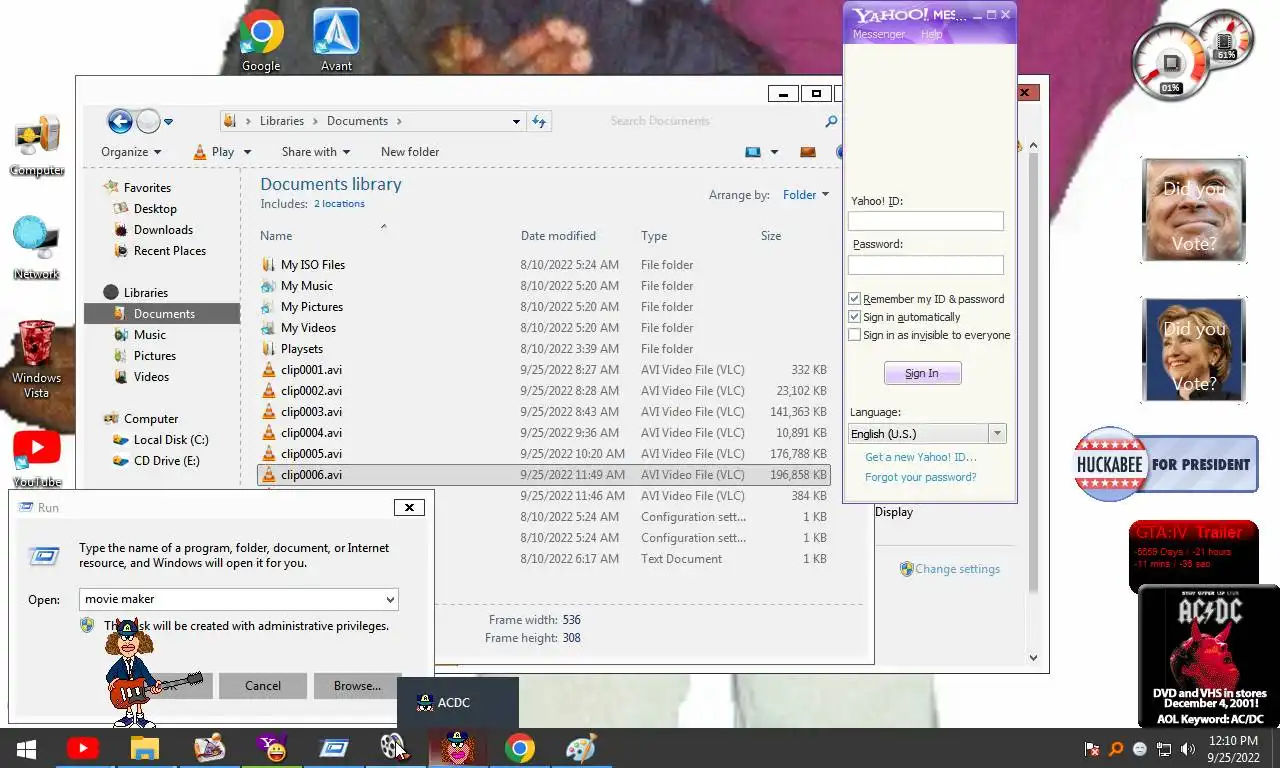Image resolution: width=1280 pixels, height=768 pixels.
Task: Click the Huckabee for President gadget
Action: tap(1165, 464)
